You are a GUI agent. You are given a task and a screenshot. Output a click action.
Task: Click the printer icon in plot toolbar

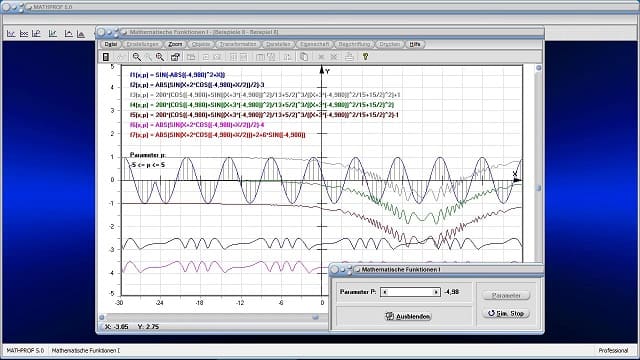[349, 57]
